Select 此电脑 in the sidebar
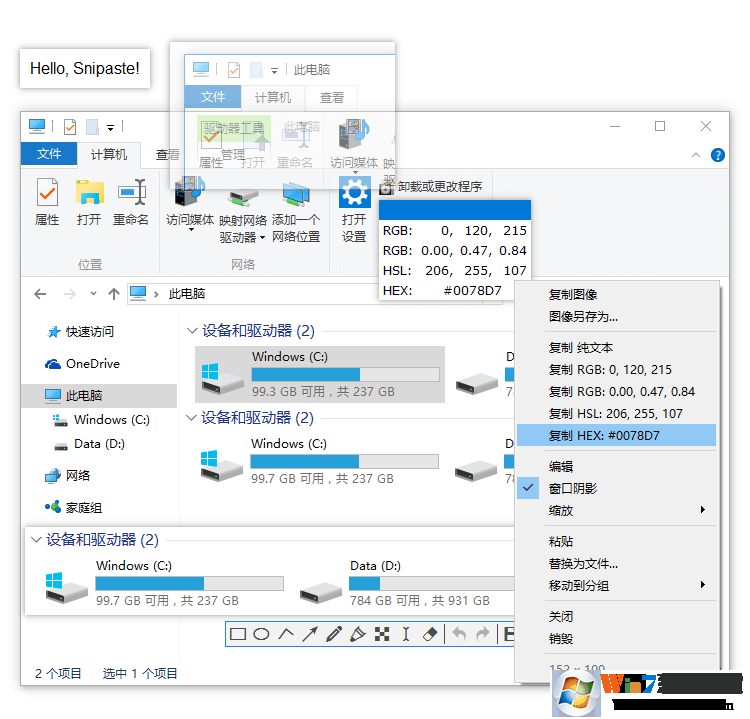The height and width of the screenshot is (719, 750). tap(99, 396)
